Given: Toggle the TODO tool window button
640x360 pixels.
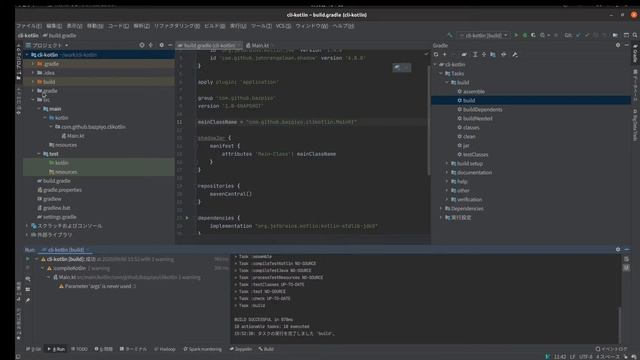Looking at the screenshot, I should (80, 349).
